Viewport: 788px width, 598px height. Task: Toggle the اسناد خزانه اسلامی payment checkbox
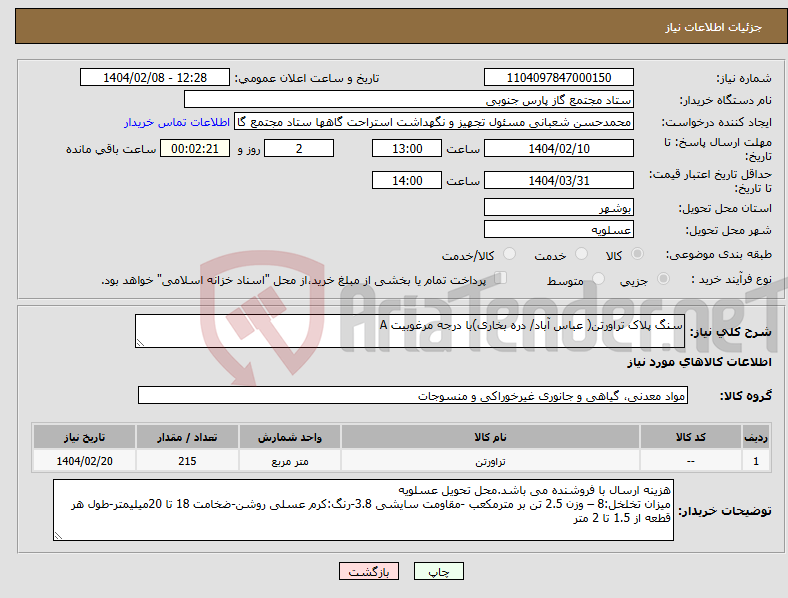pyautogui.click(x=501, y=278)
